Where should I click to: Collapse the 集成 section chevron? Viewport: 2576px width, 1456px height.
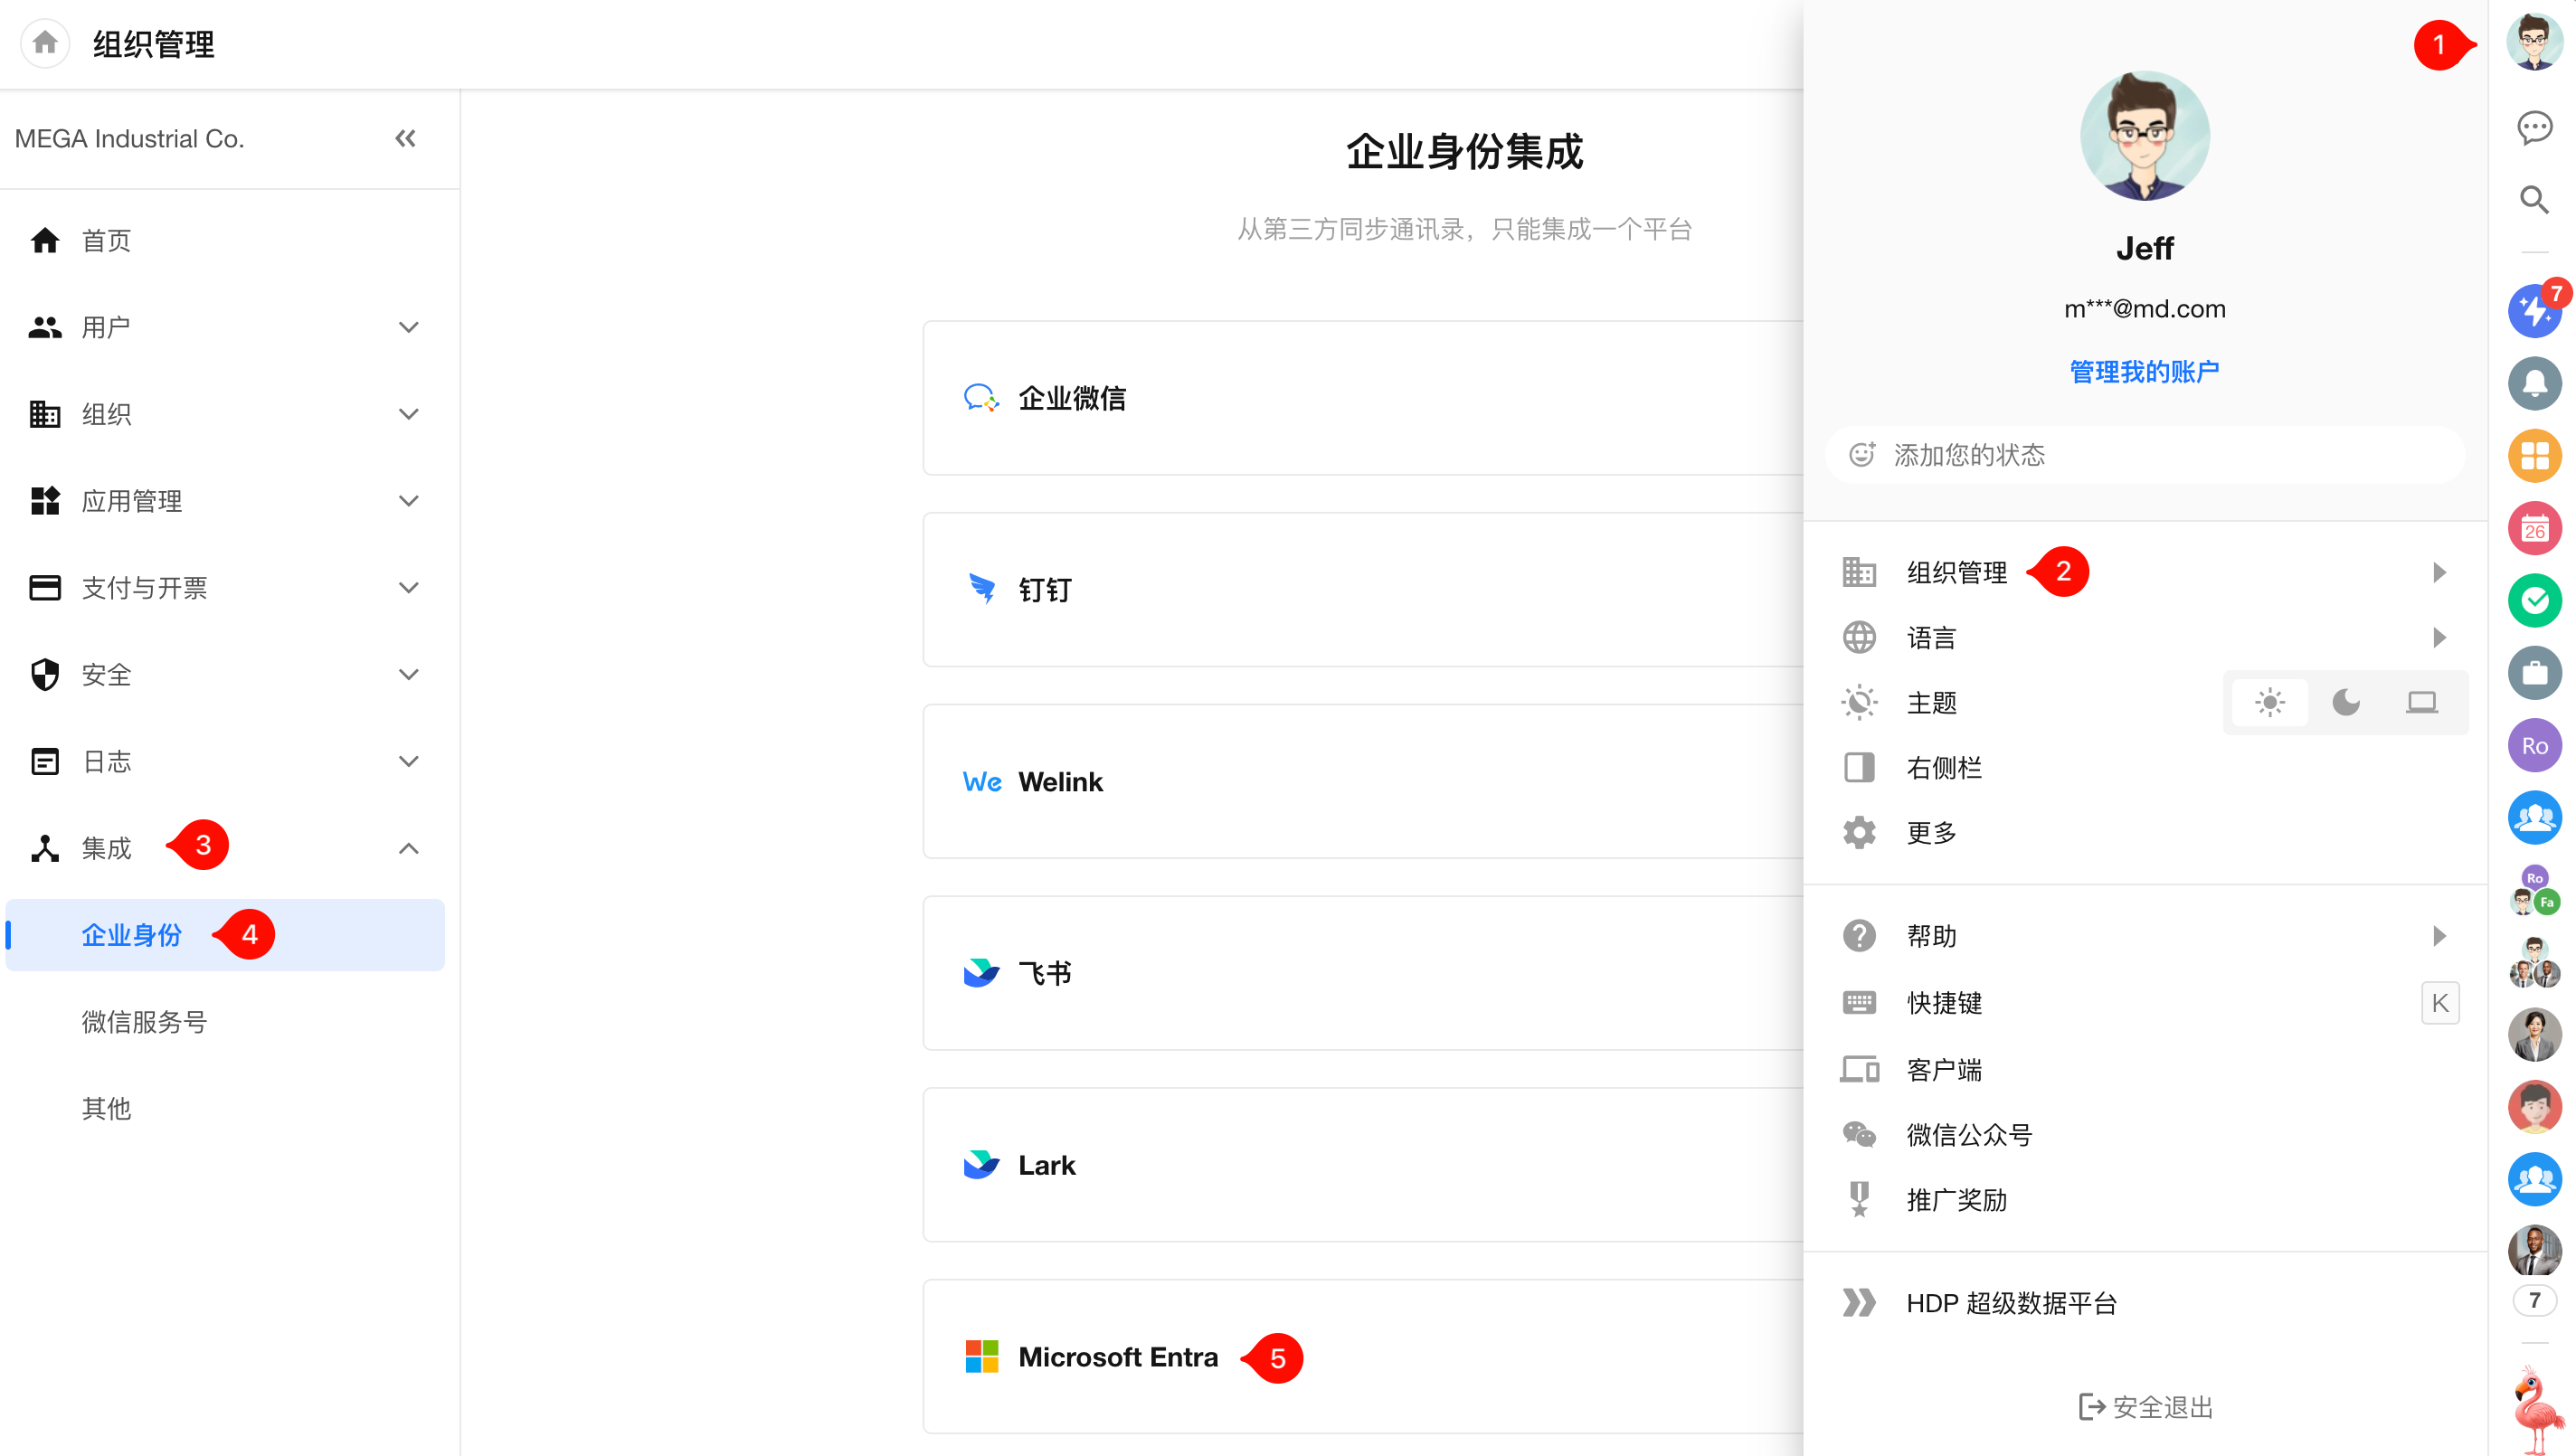pos(408,849)
